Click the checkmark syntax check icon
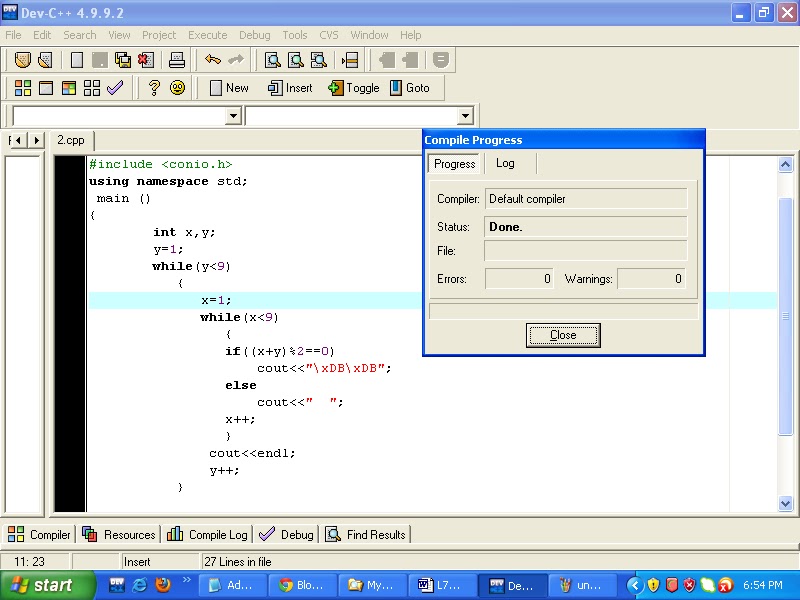800x600 pixels. [118, 88]
